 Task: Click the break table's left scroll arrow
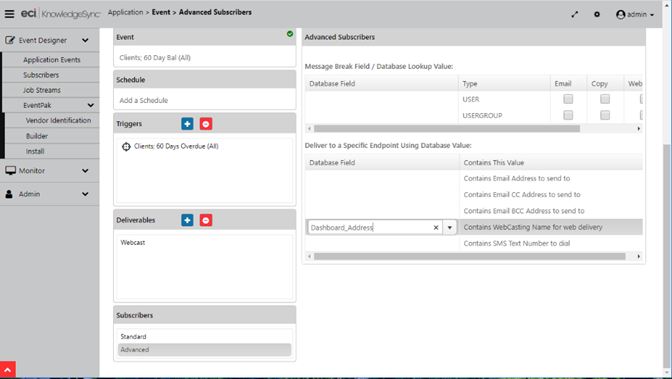(x=309, y=129)
